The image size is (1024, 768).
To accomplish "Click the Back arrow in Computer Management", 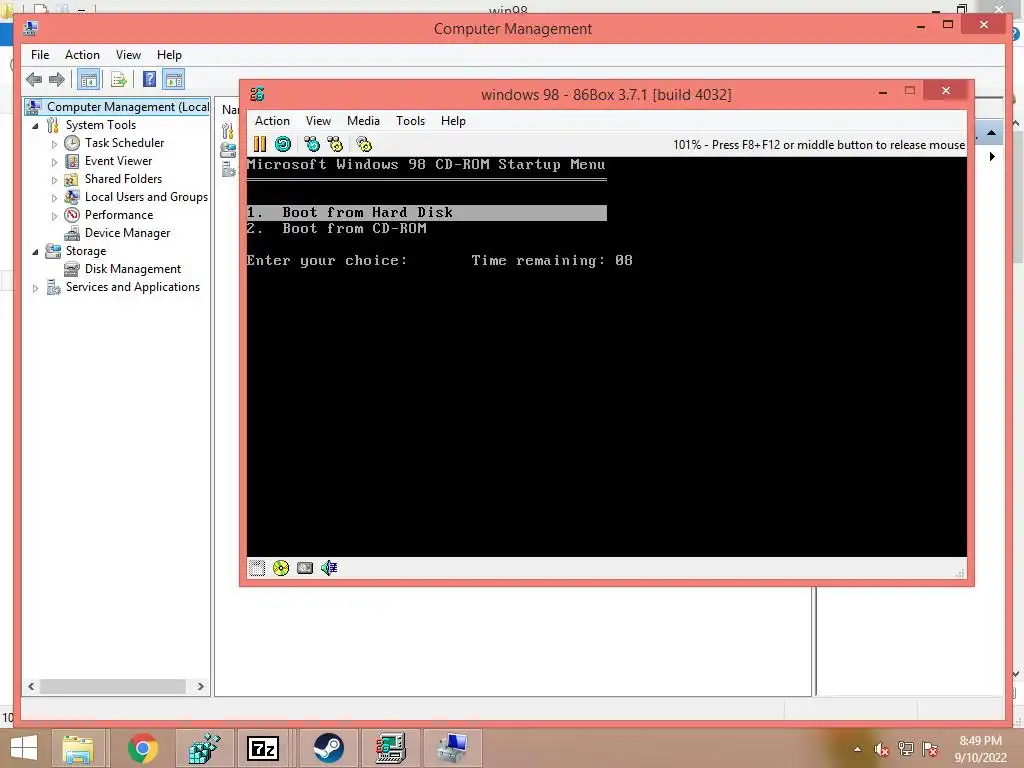I will tap(34, 80).
